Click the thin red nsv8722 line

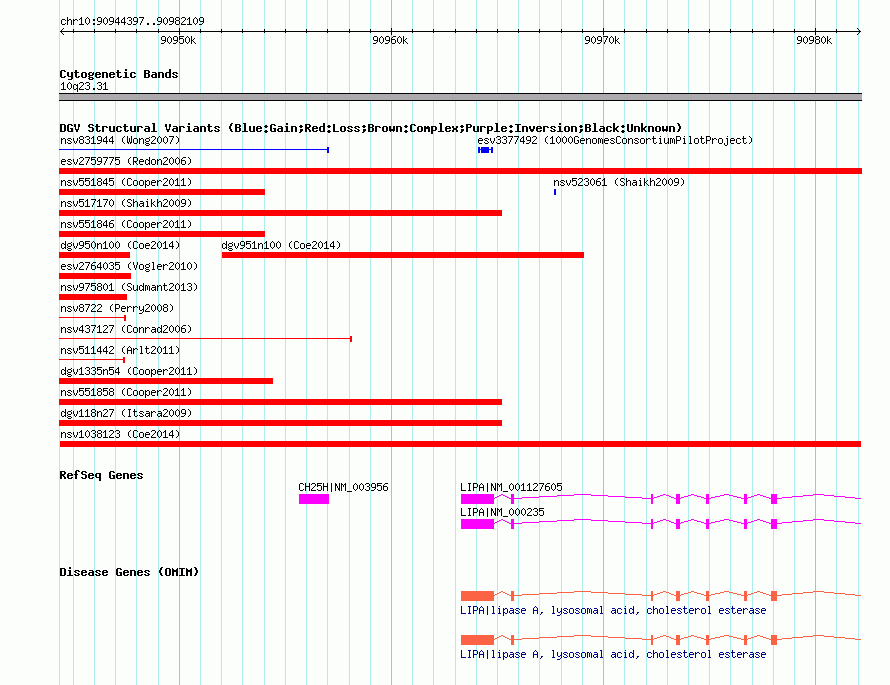tap(93, 318)
